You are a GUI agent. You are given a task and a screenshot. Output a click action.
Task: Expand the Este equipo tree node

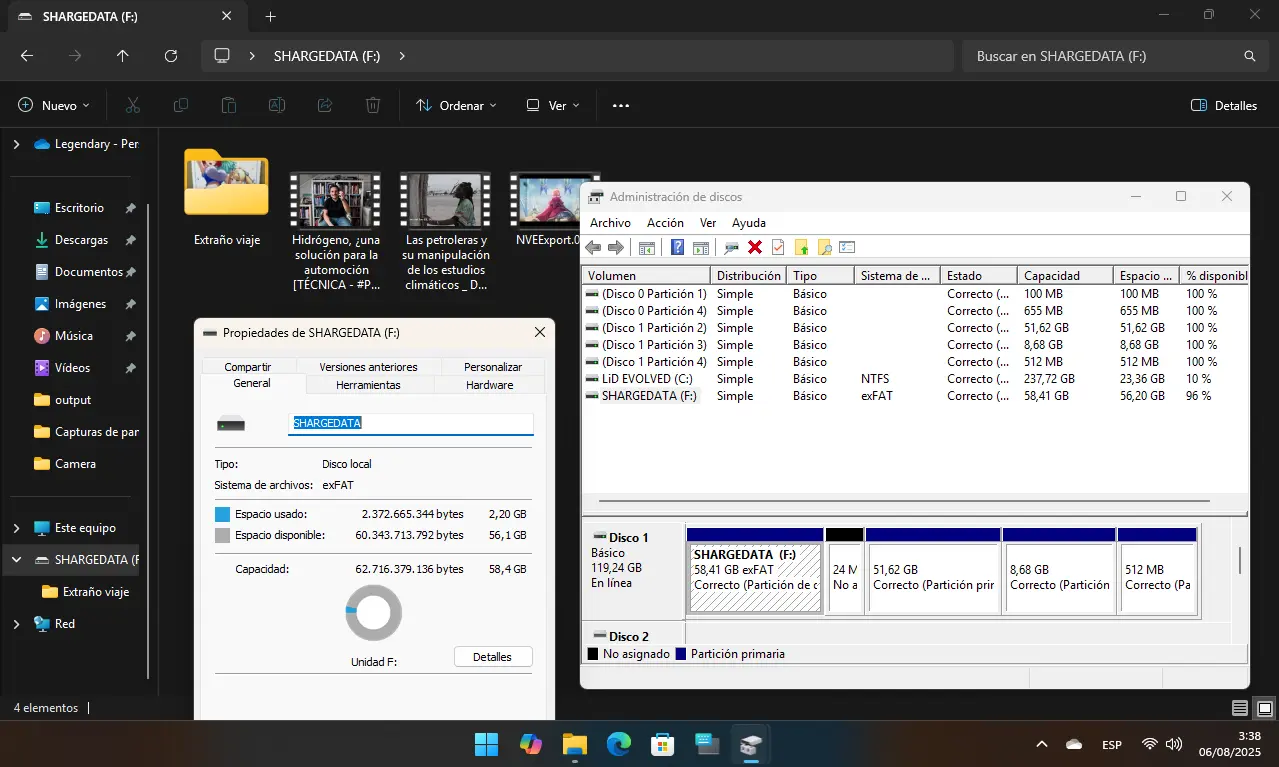click(x=16, y=528)
